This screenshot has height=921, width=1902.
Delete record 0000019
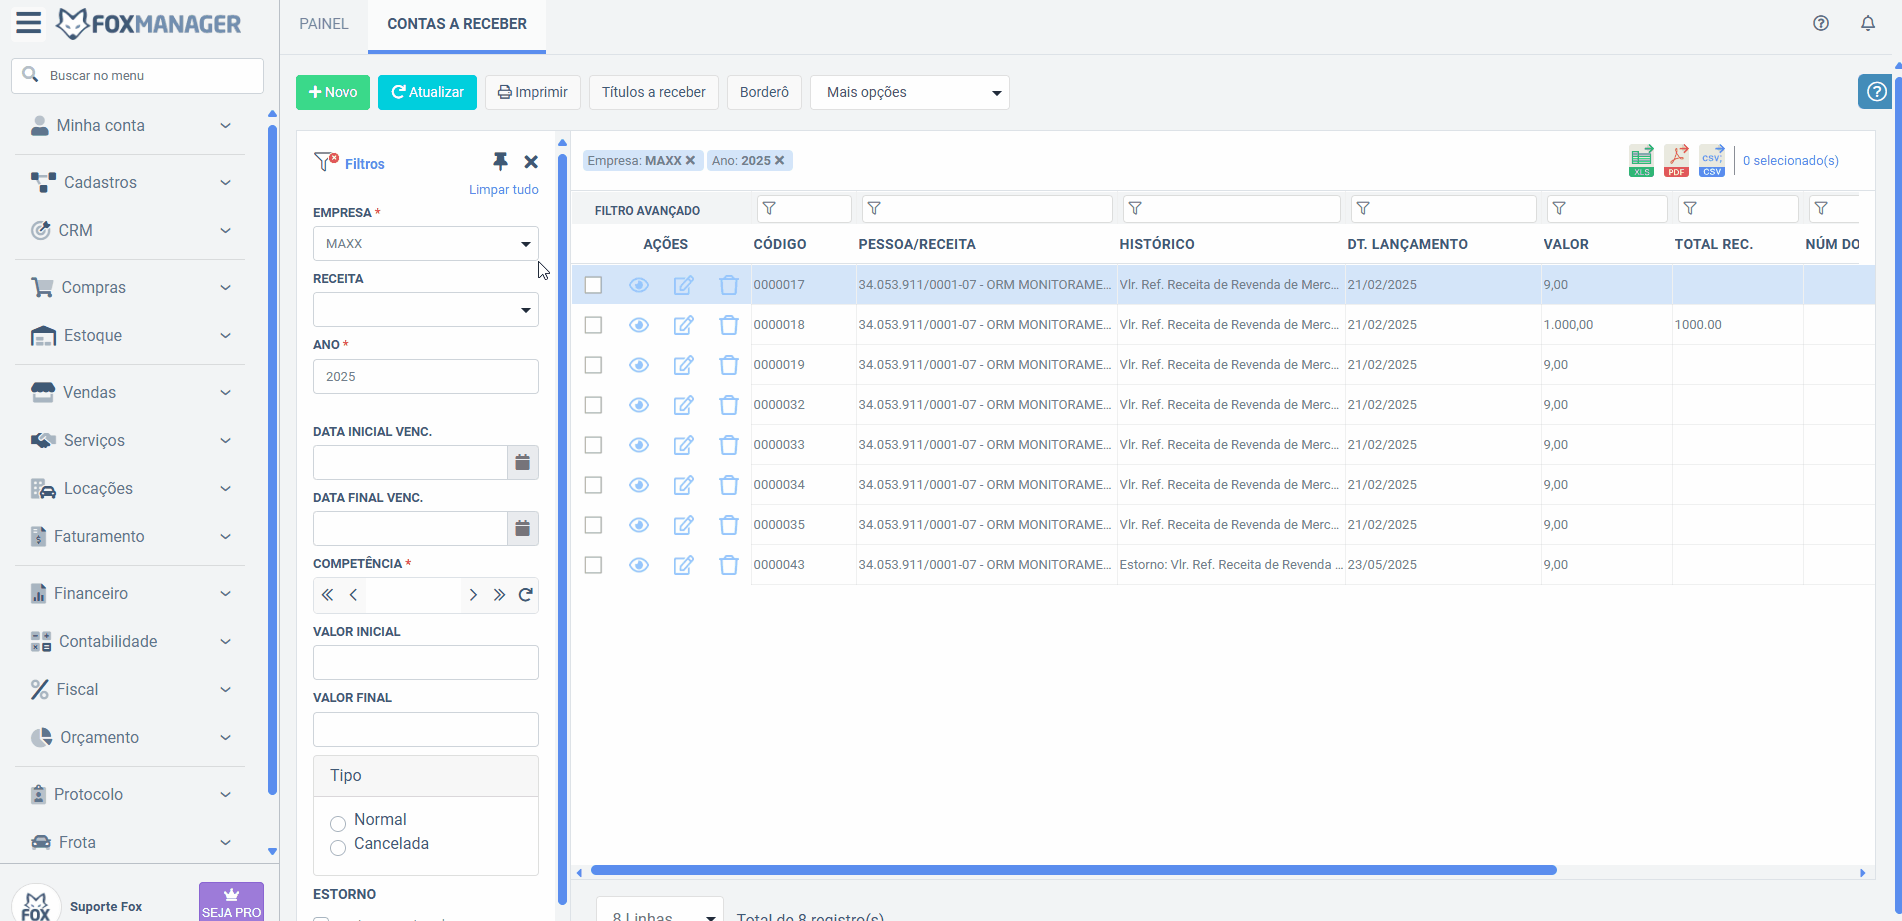point(729,365)
